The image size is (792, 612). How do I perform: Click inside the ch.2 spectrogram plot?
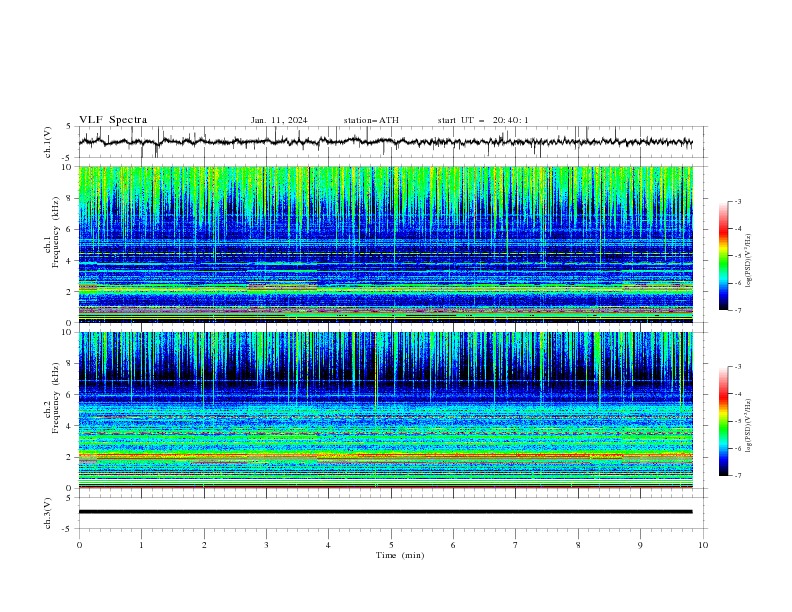pos(386,410)
